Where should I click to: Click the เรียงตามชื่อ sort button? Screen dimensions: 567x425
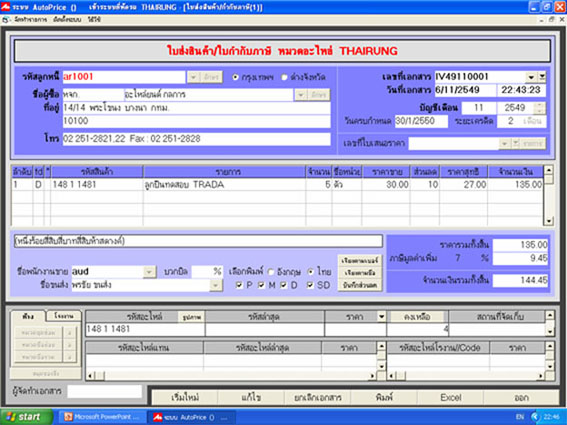(x=360, y=273)
